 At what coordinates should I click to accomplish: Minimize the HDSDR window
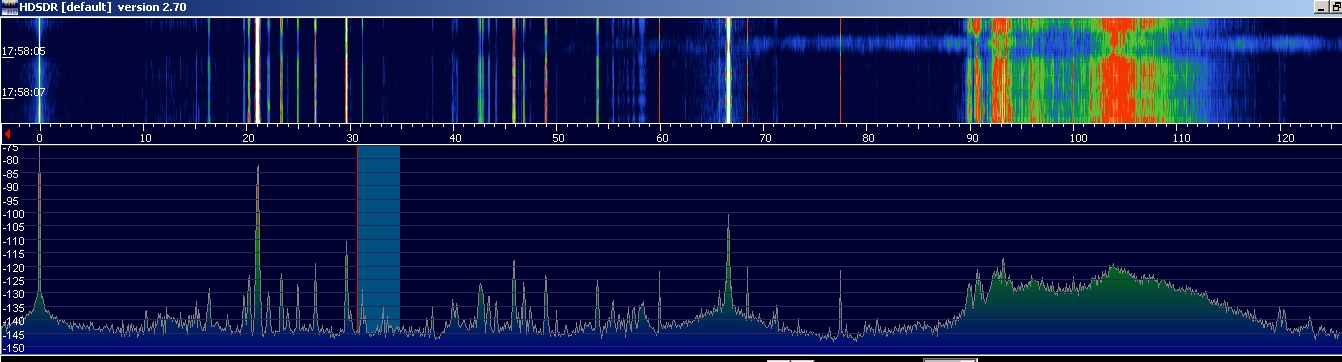1321,7
